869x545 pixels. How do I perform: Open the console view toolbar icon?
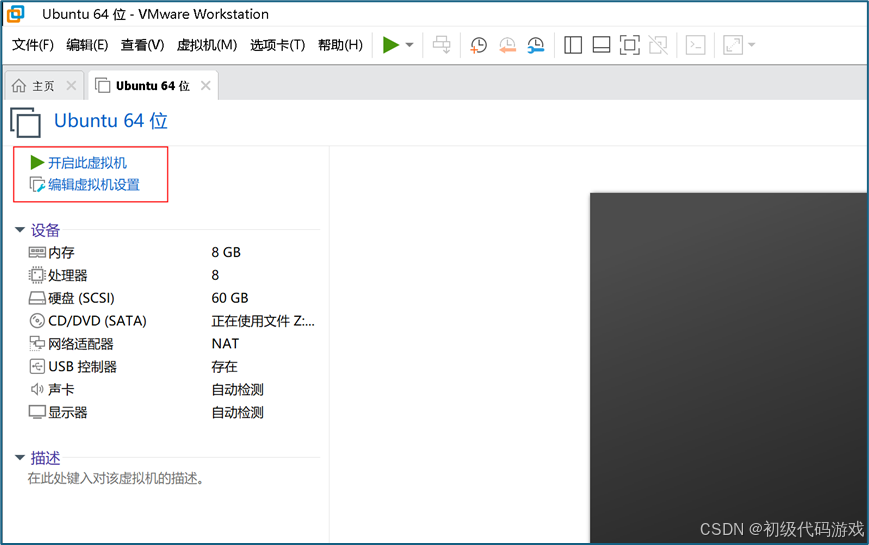[696, 45]
